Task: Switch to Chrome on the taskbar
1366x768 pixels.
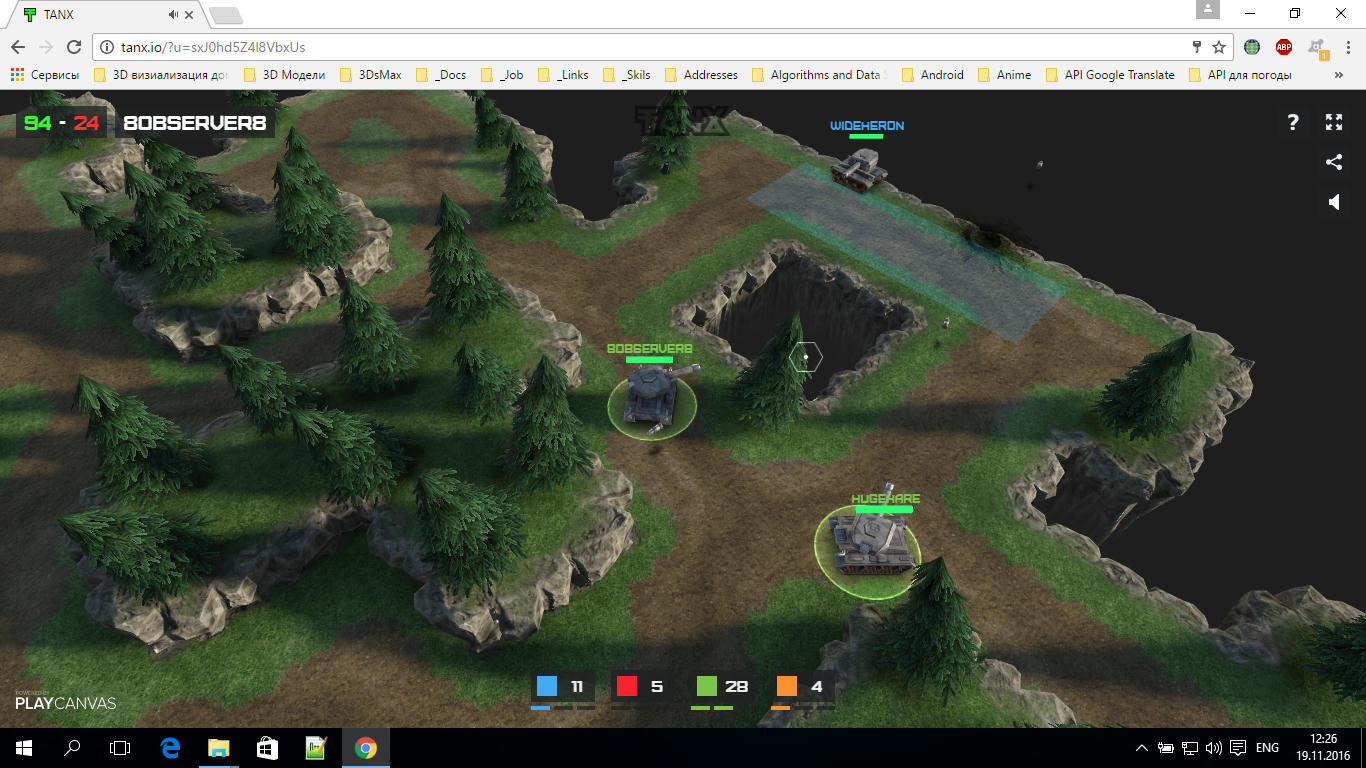Action: 365,748
